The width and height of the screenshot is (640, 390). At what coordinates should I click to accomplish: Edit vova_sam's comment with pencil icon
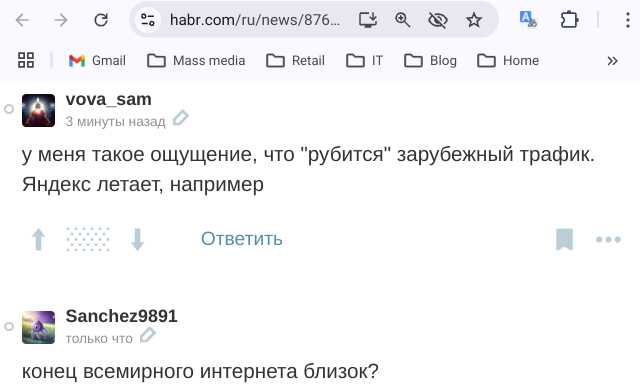pos(181,118)
